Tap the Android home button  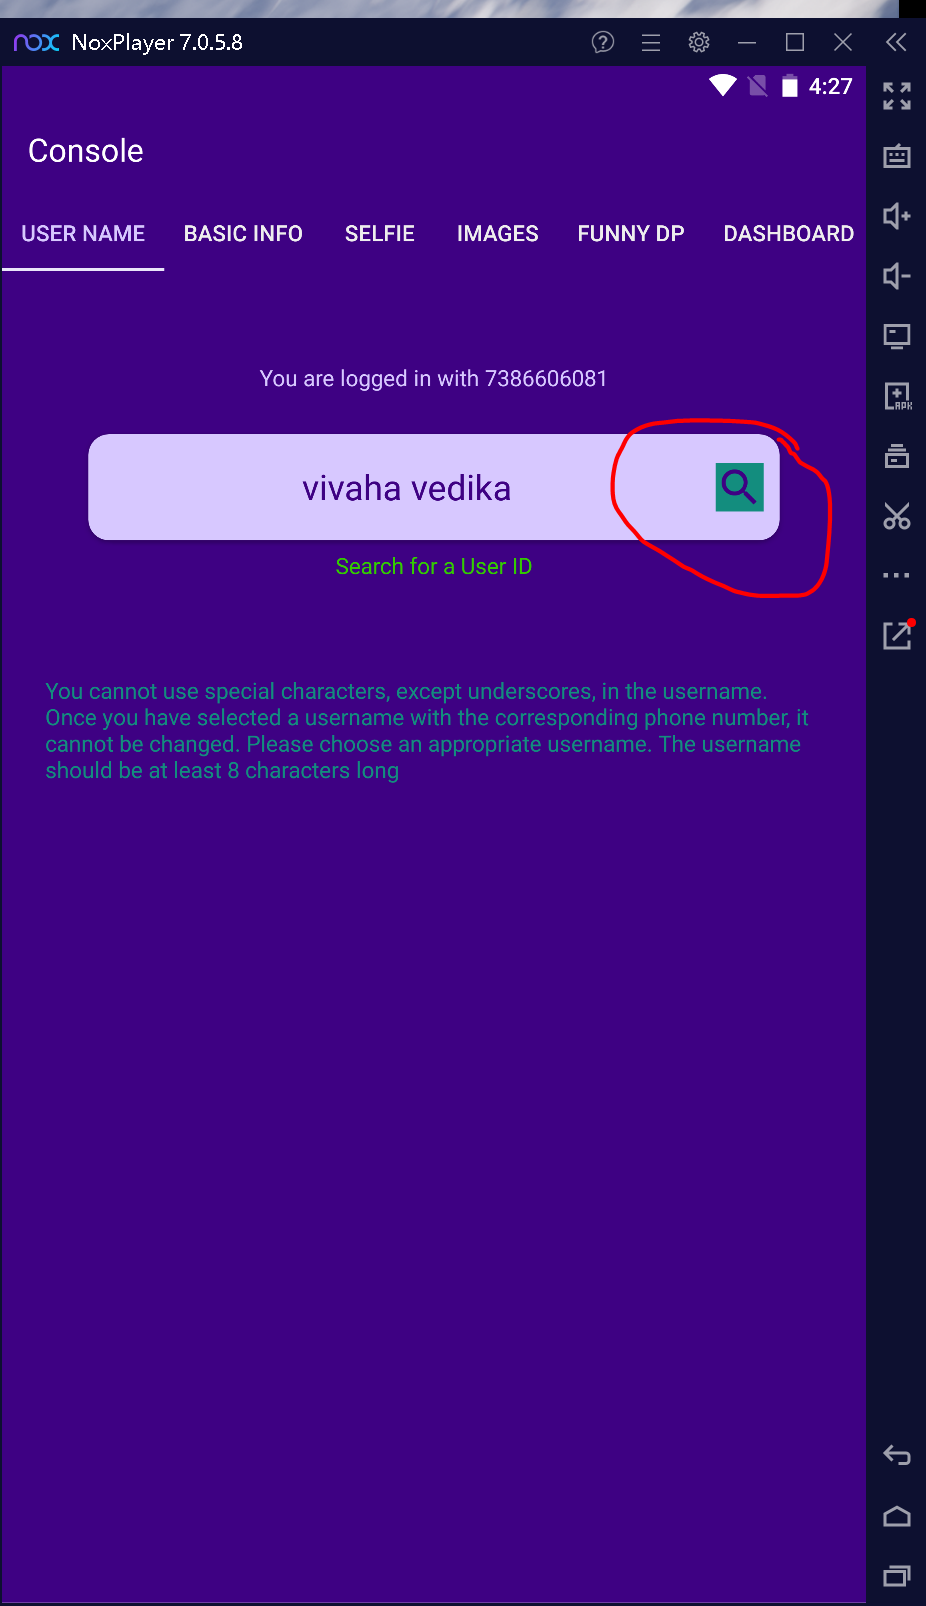[897, 1516]
